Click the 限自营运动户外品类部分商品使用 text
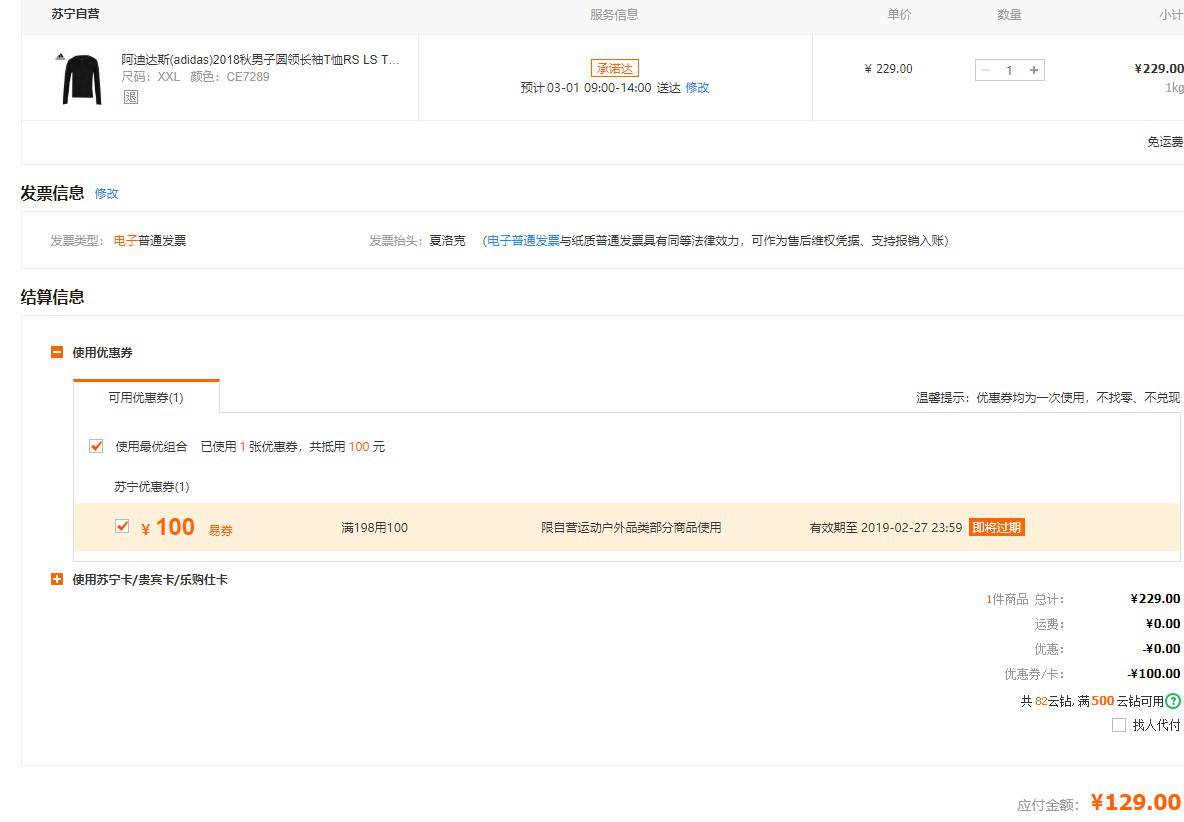 [x=631, y=528]
